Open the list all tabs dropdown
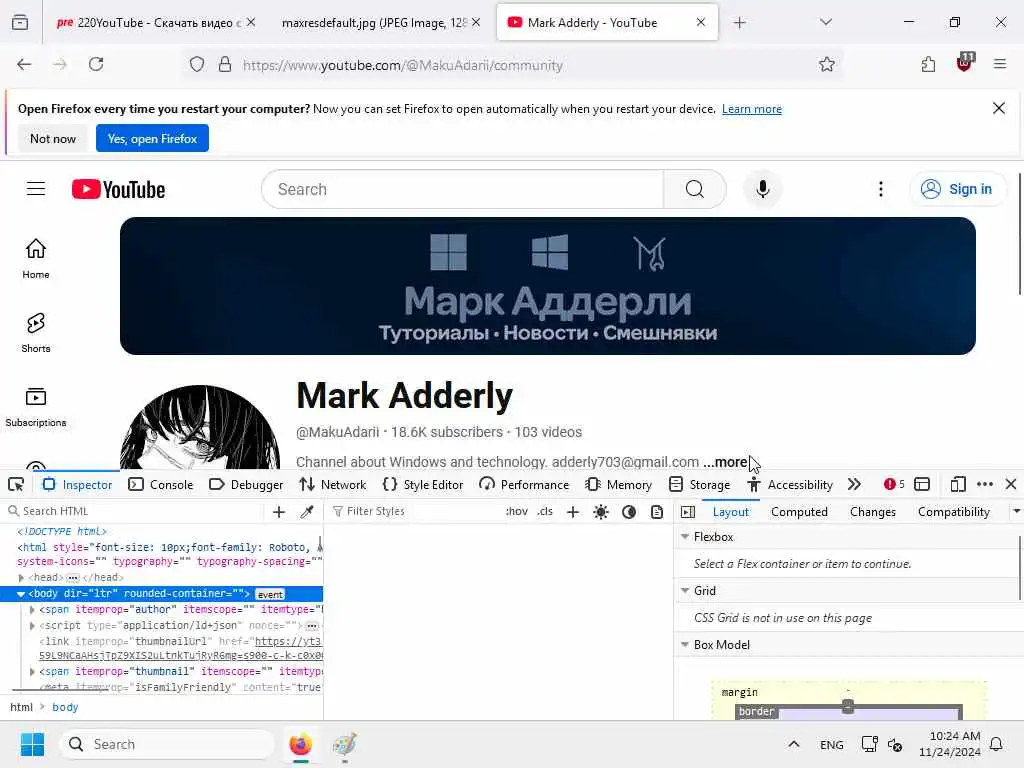The image size is (1024, 768). point(826,22)
